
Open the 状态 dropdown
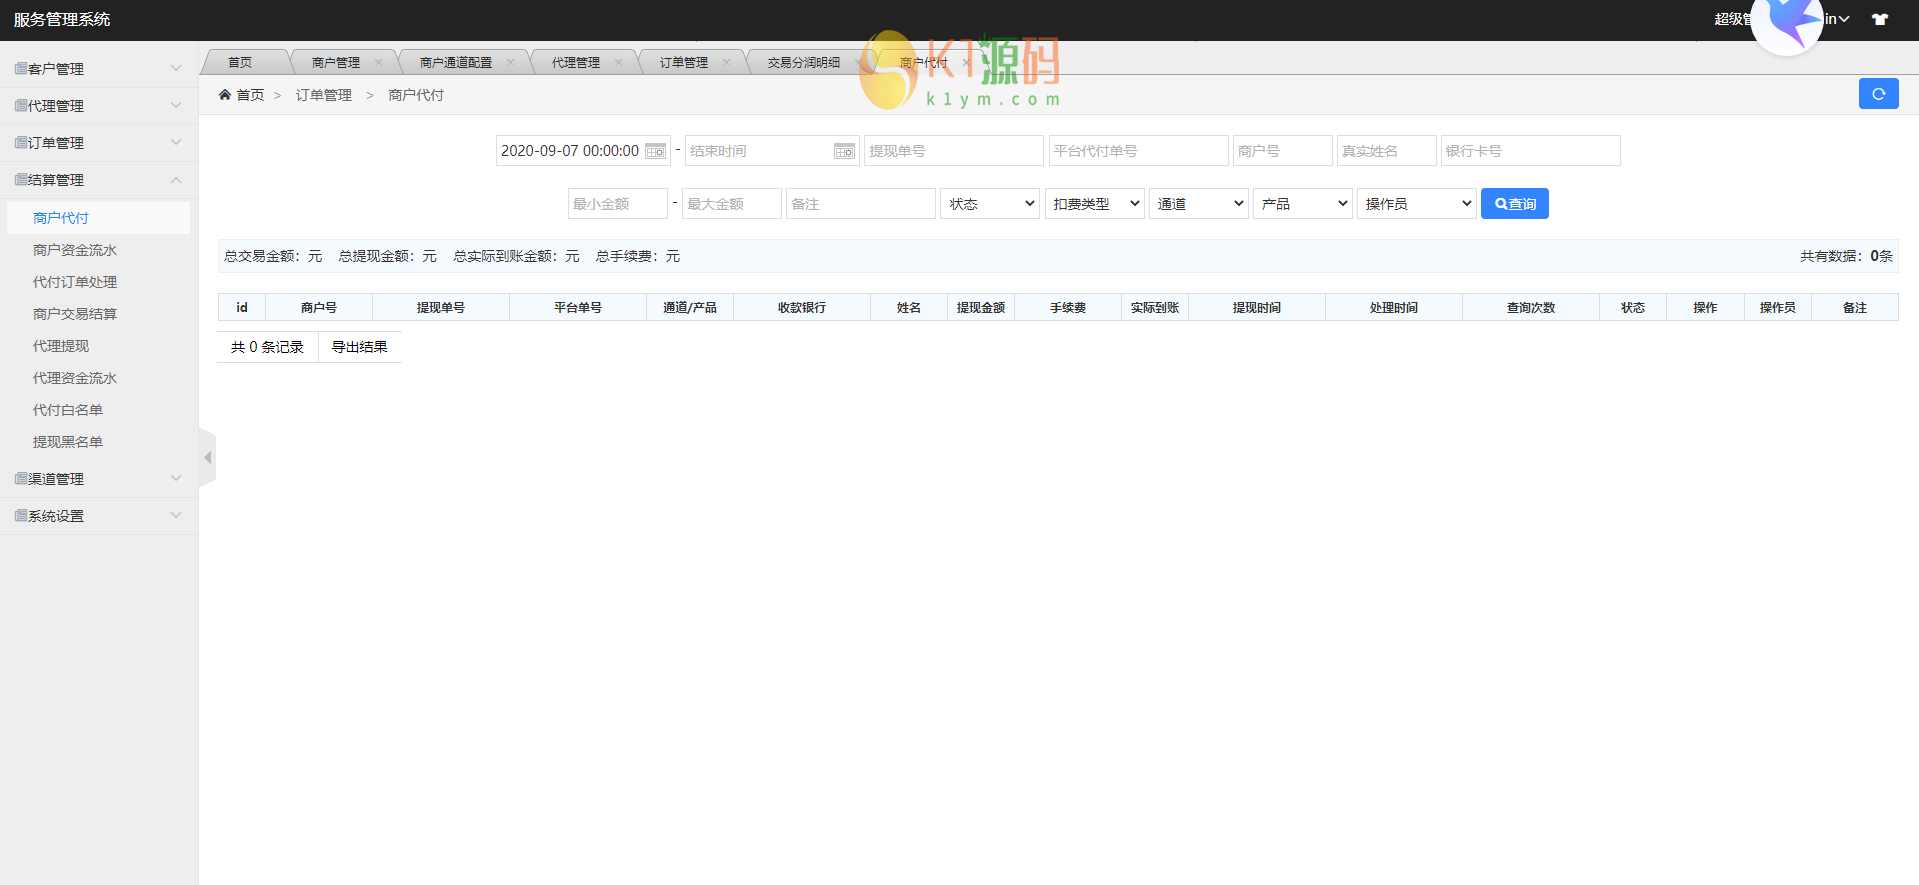(990, 204)
